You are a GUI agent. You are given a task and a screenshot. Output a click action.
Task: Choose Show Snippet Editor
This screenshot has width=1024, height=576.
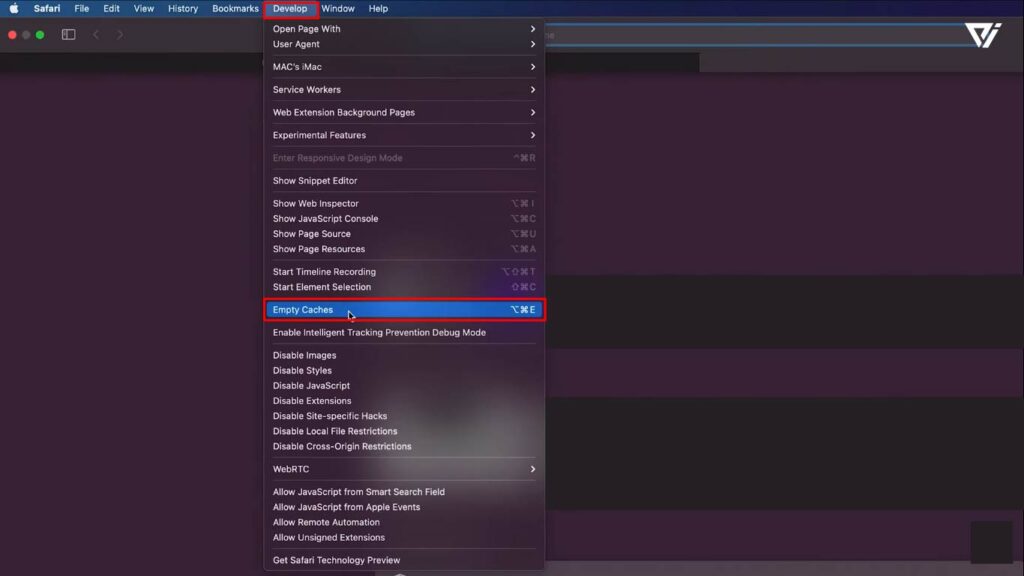(404, 180)
